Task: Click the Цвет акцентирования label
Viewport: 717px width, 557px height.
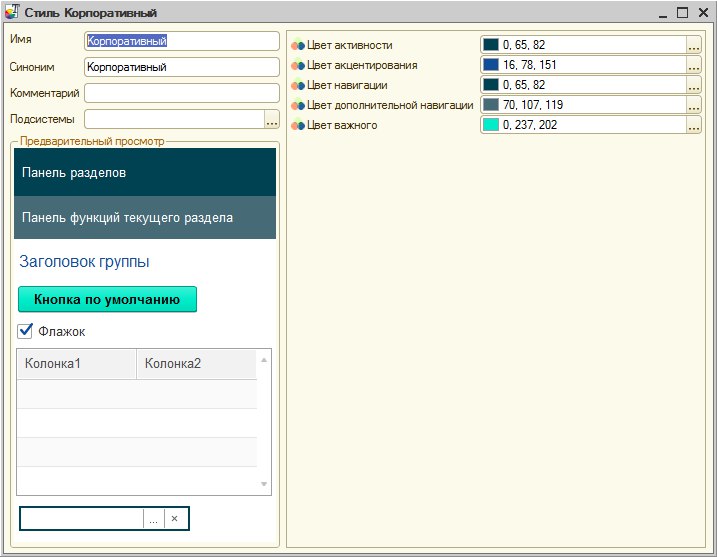Action: pyautogui.click(x=362, y=65)
